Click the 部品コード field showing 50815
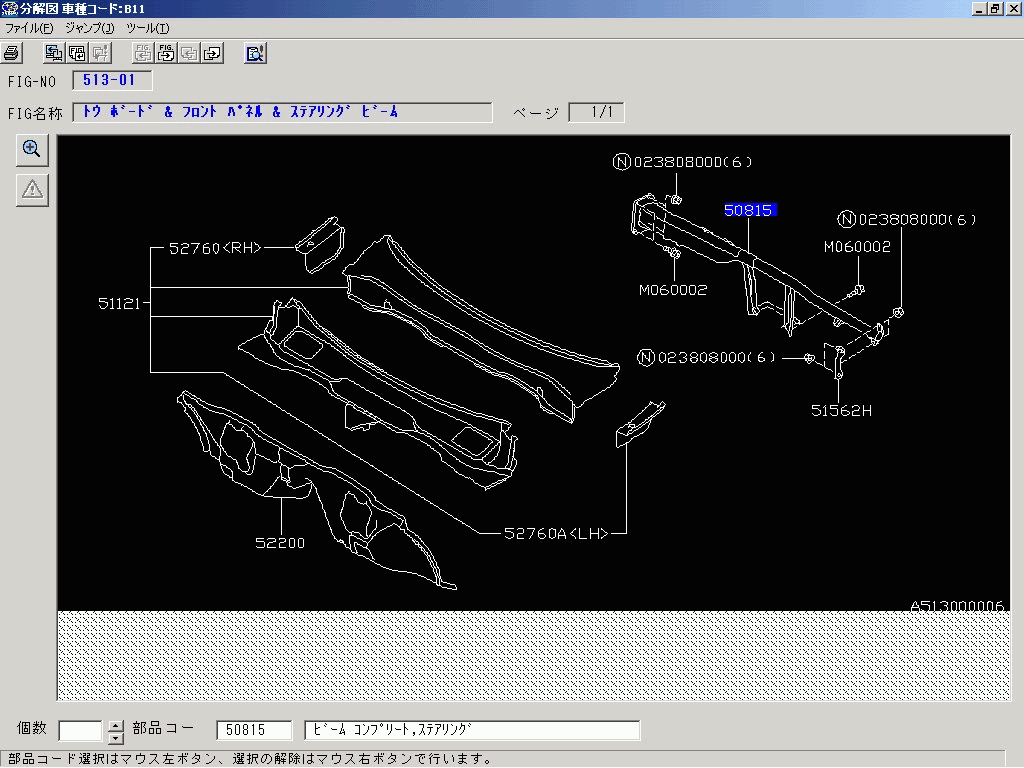This screenshot has width=1024, height=768. (x=254, y=730)
